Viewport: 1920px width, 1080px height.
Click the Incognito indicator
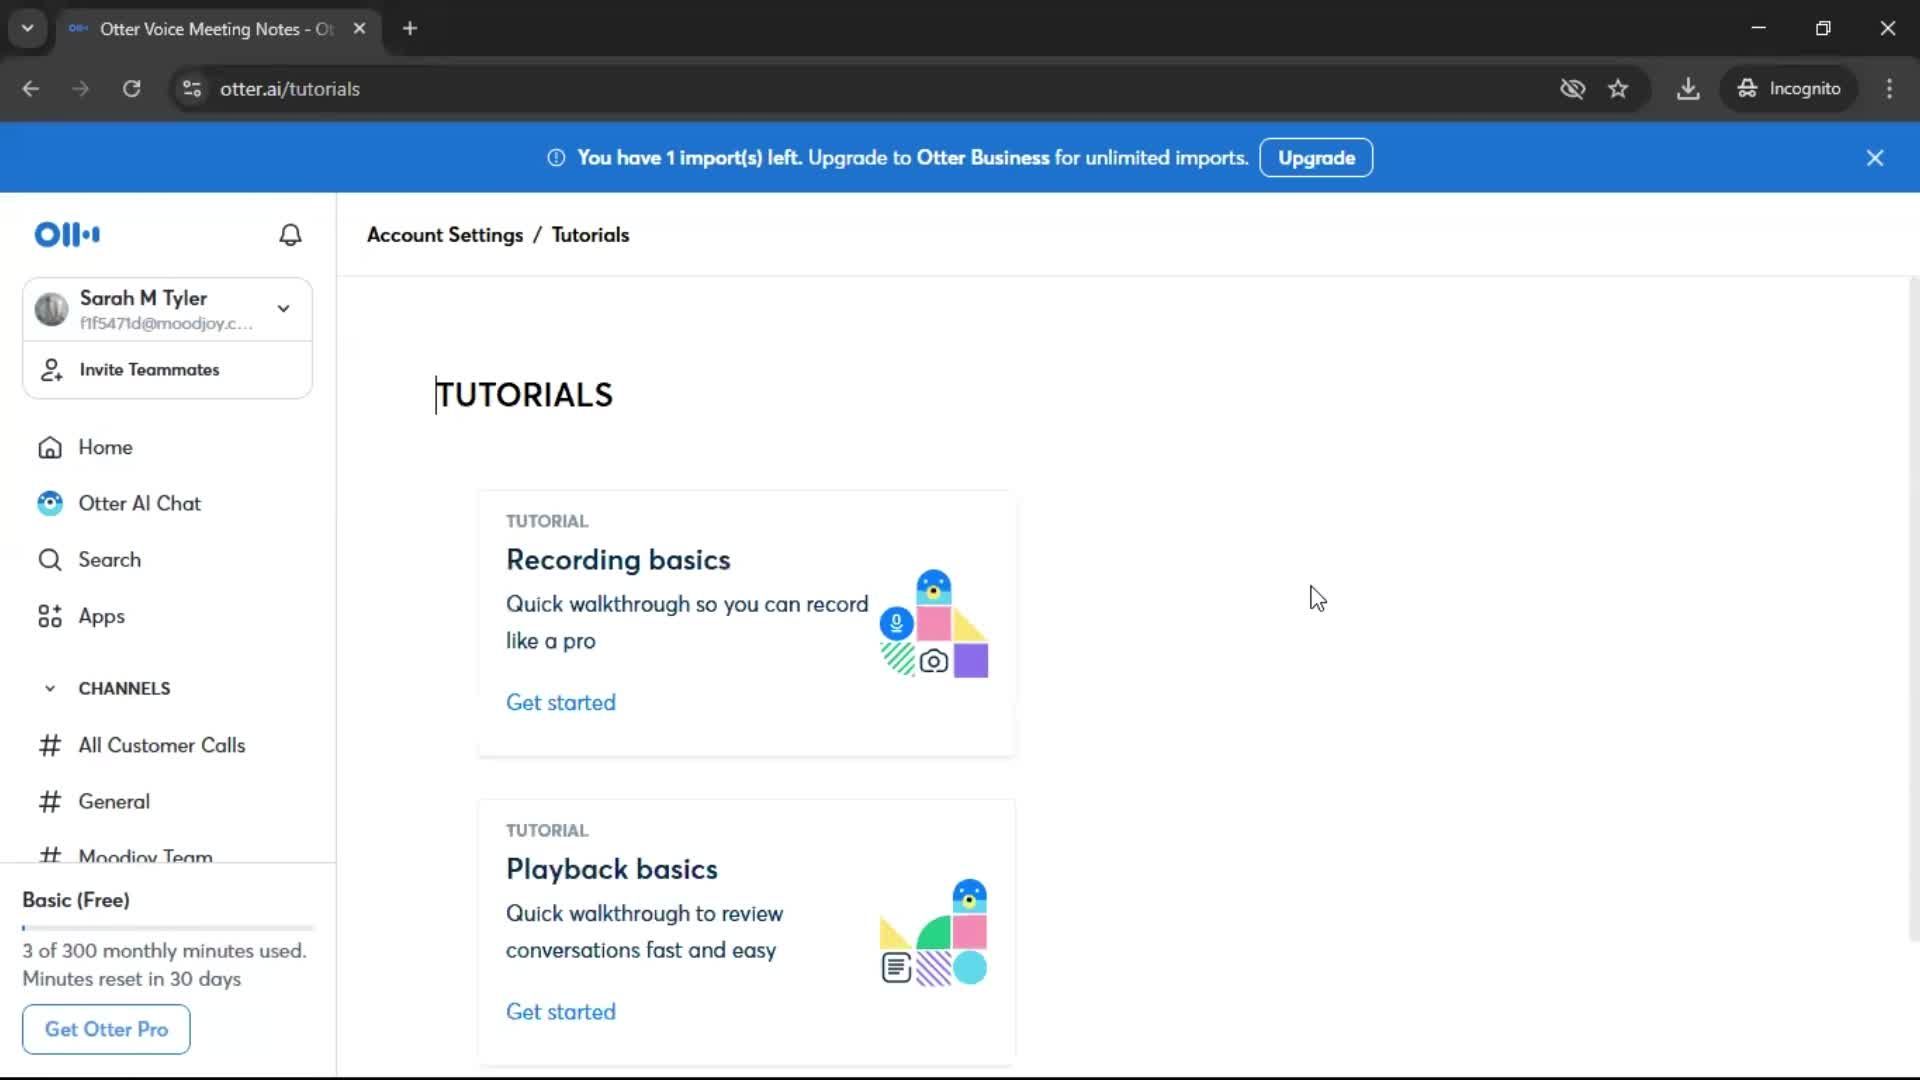(x=1789, y=89)
